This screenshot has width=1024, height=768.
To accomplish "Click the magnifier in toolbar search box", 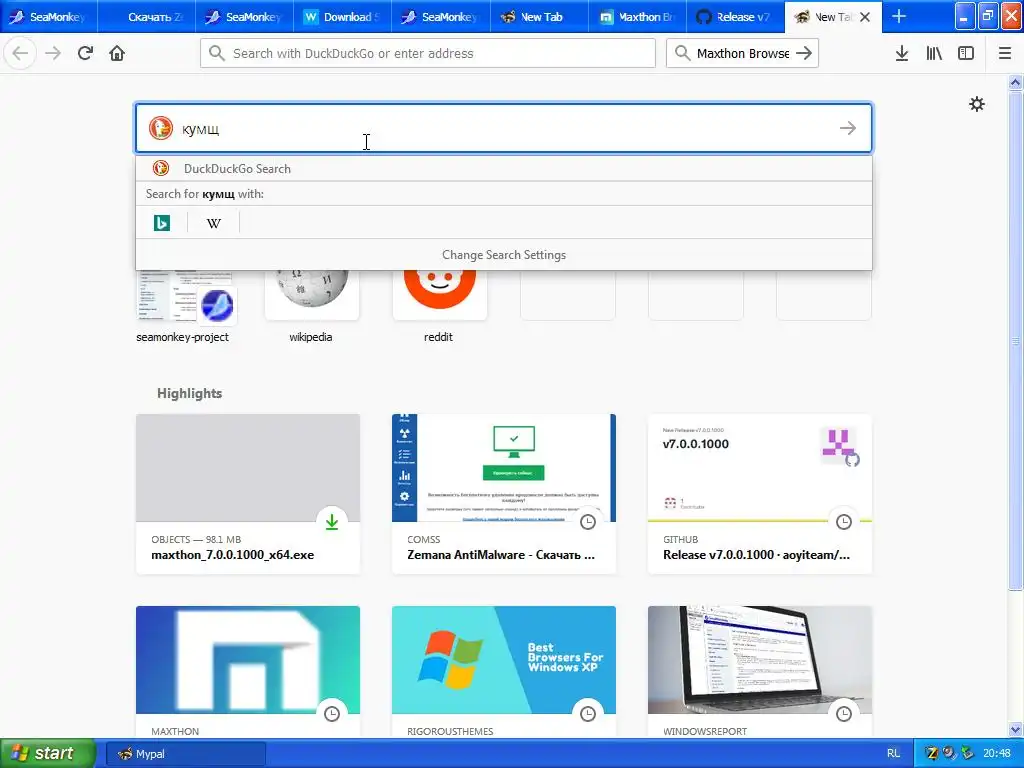I will click(x=682, y=54).
